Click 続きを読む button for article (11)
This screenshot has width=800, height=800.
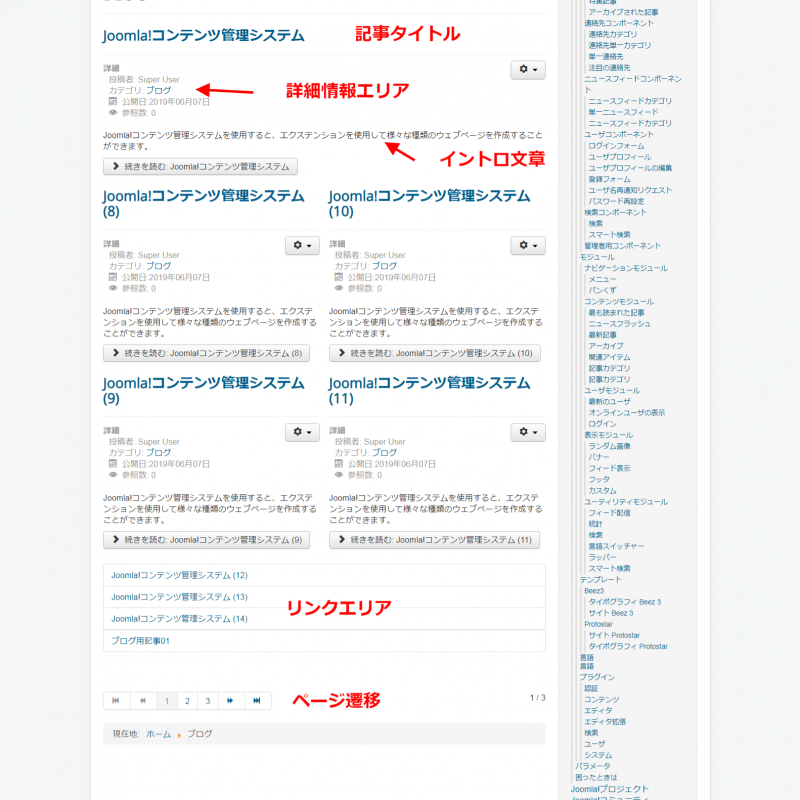[434, 540]
